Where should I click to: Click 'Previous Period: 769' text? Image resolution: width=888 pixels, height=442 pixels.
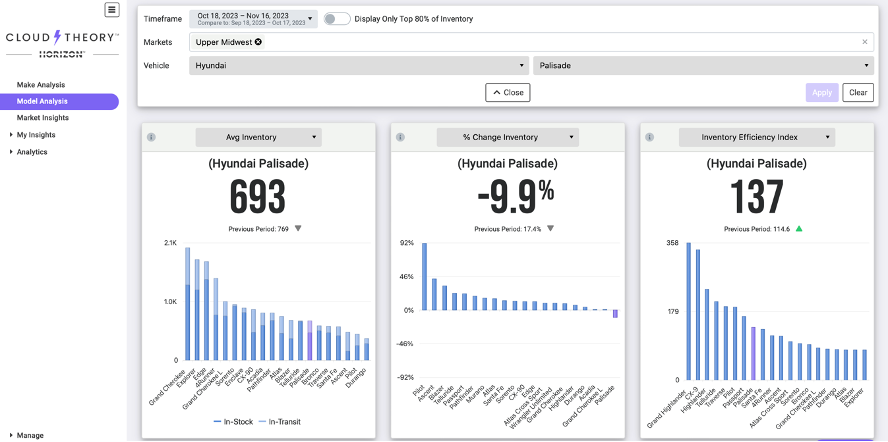coord(259,229)
